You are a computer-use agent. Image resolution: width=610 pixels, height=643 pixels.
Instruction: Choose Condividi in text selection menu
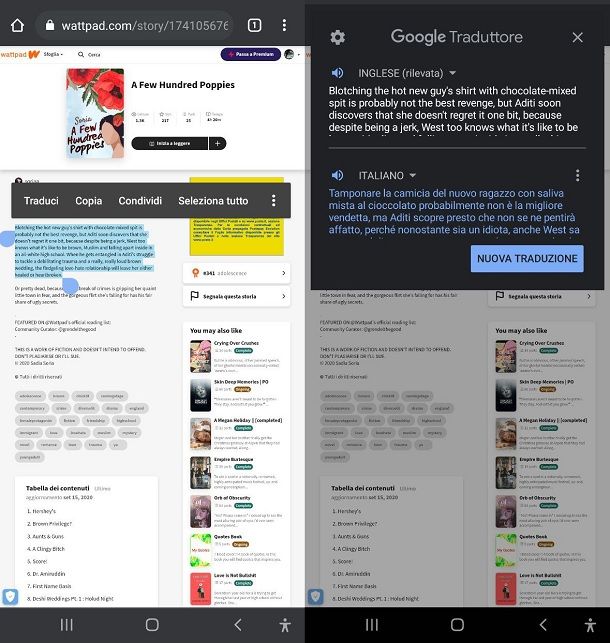click(x=140, y=201)
